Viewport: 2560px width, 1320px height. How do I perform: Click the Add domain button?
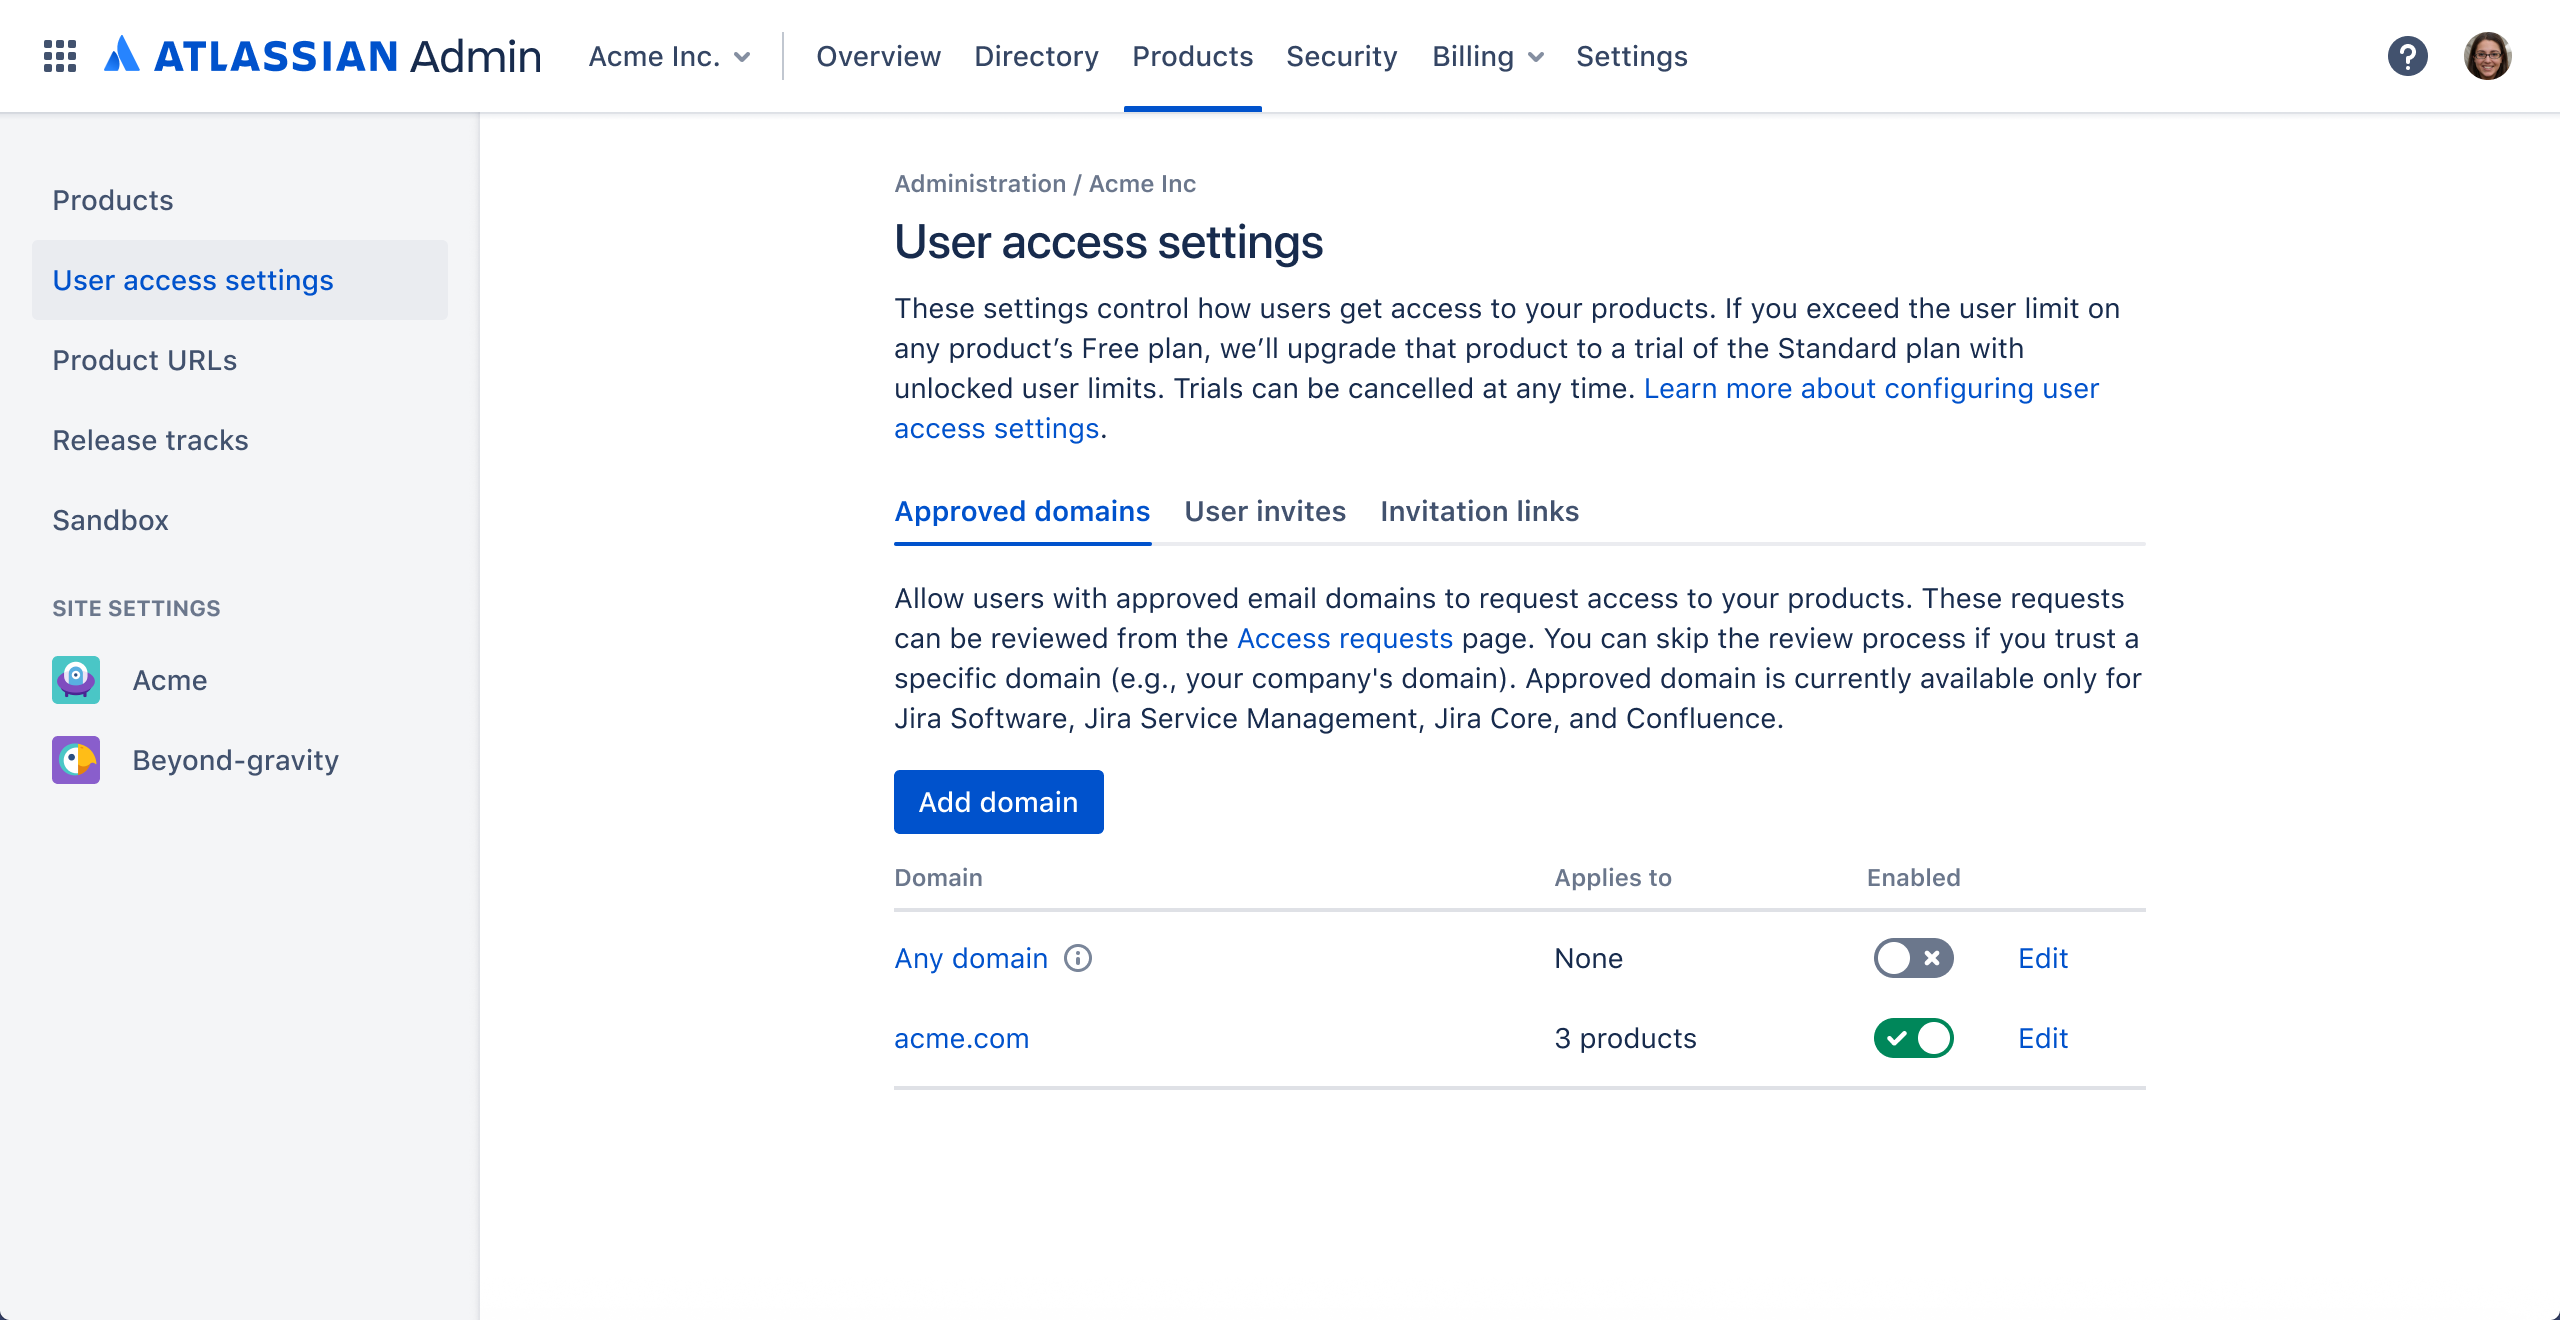coord(998,802)
